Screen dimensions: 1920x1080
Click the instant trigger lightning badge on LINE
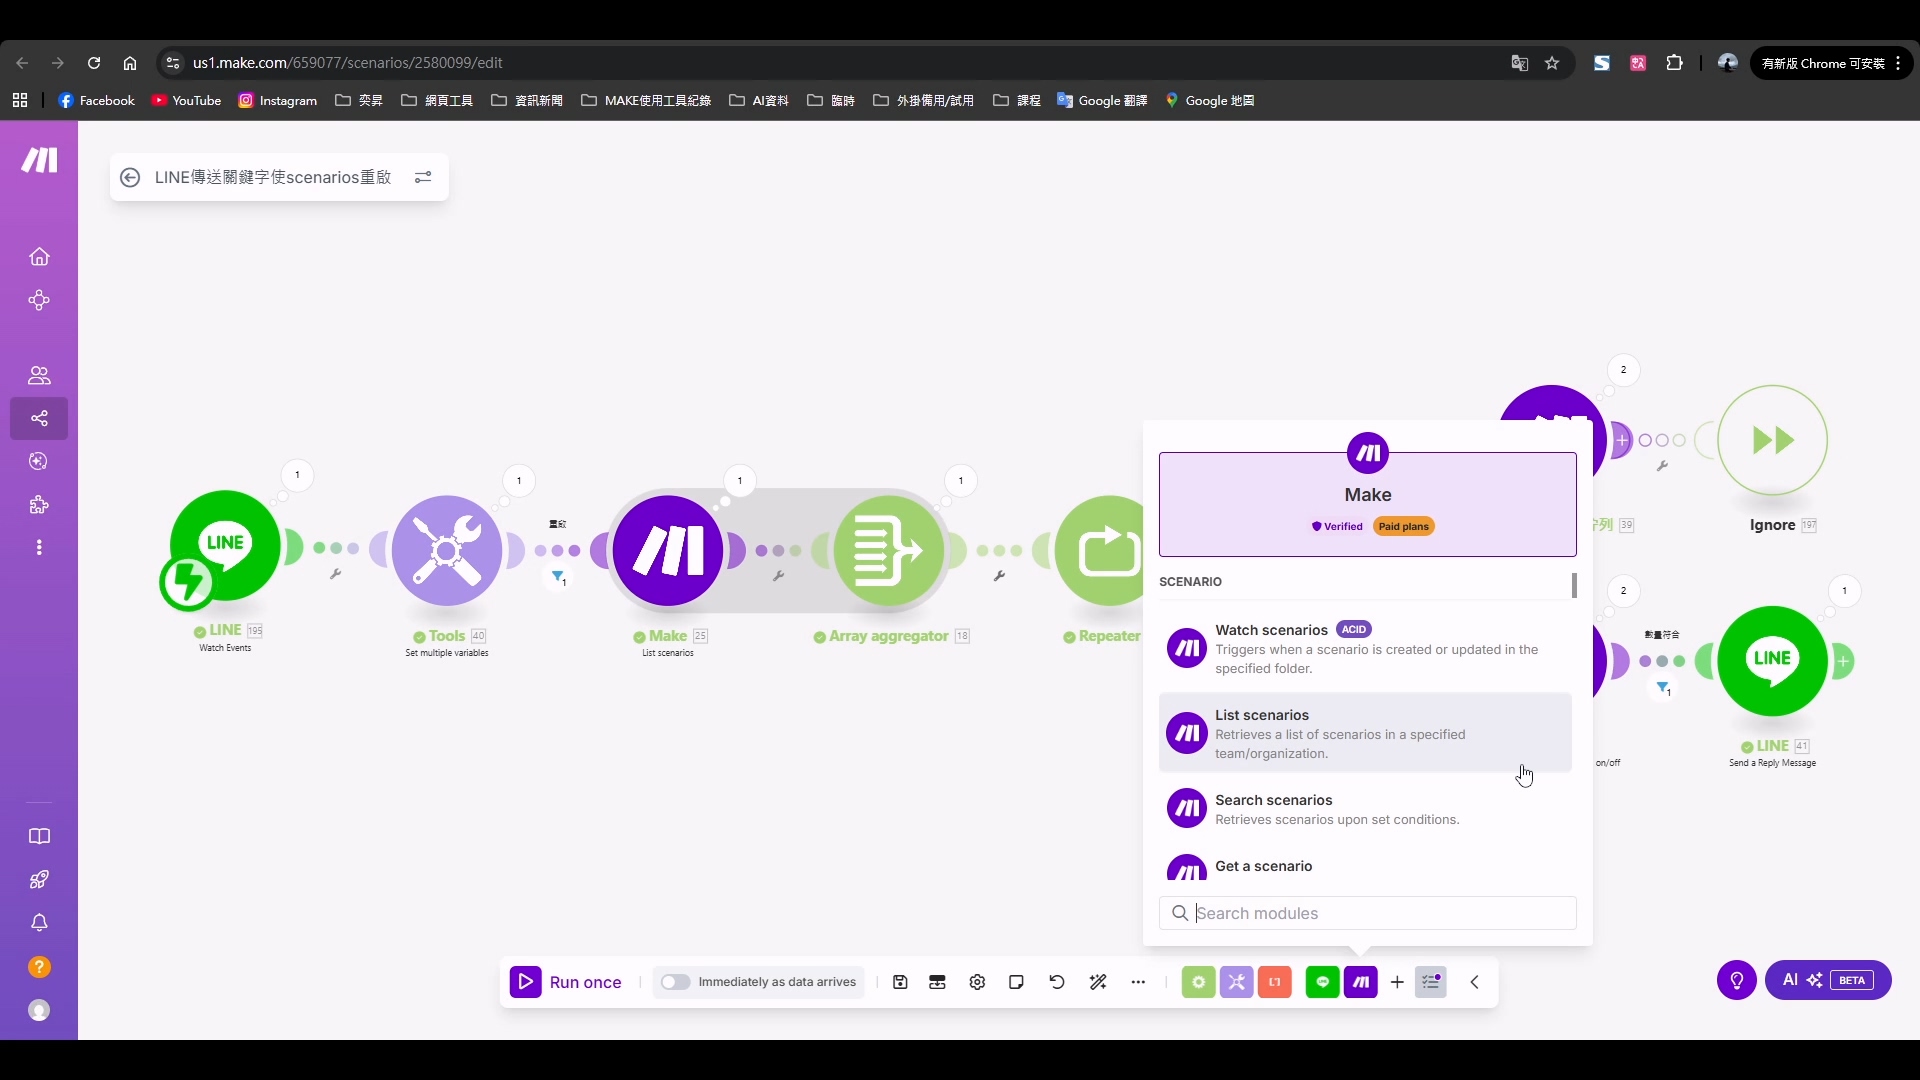click(x=187, y=583)
